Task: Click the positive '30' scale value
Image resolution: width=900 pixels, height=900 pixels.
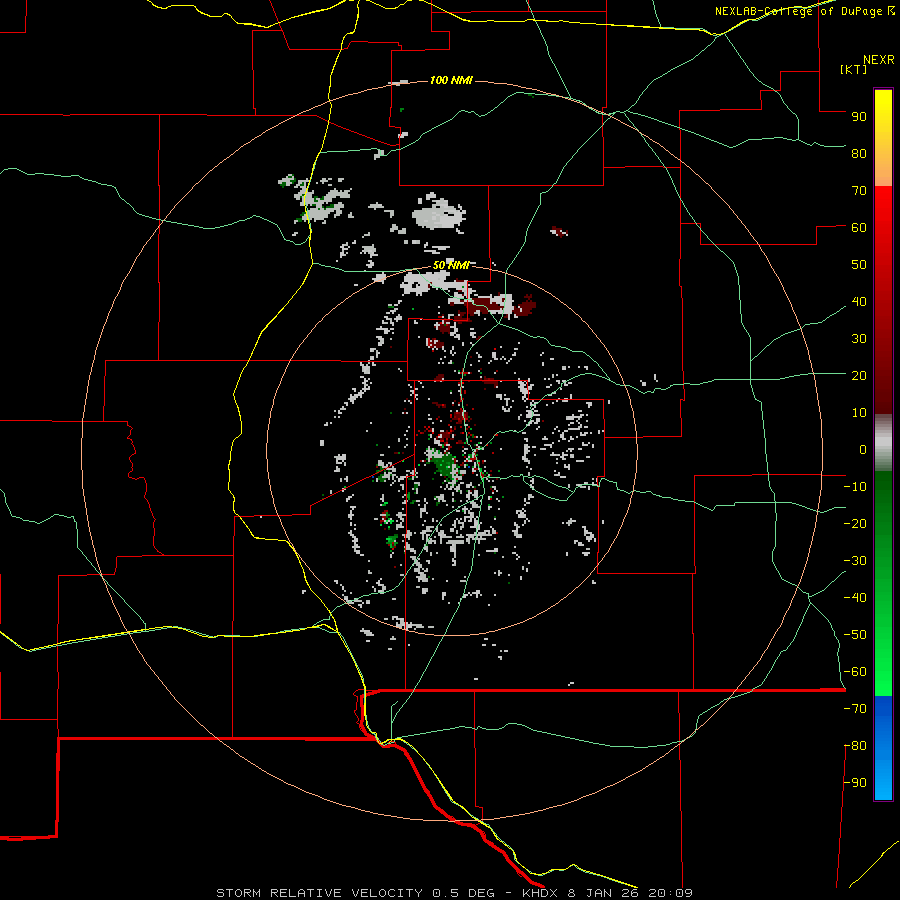Action: point(859,339)
